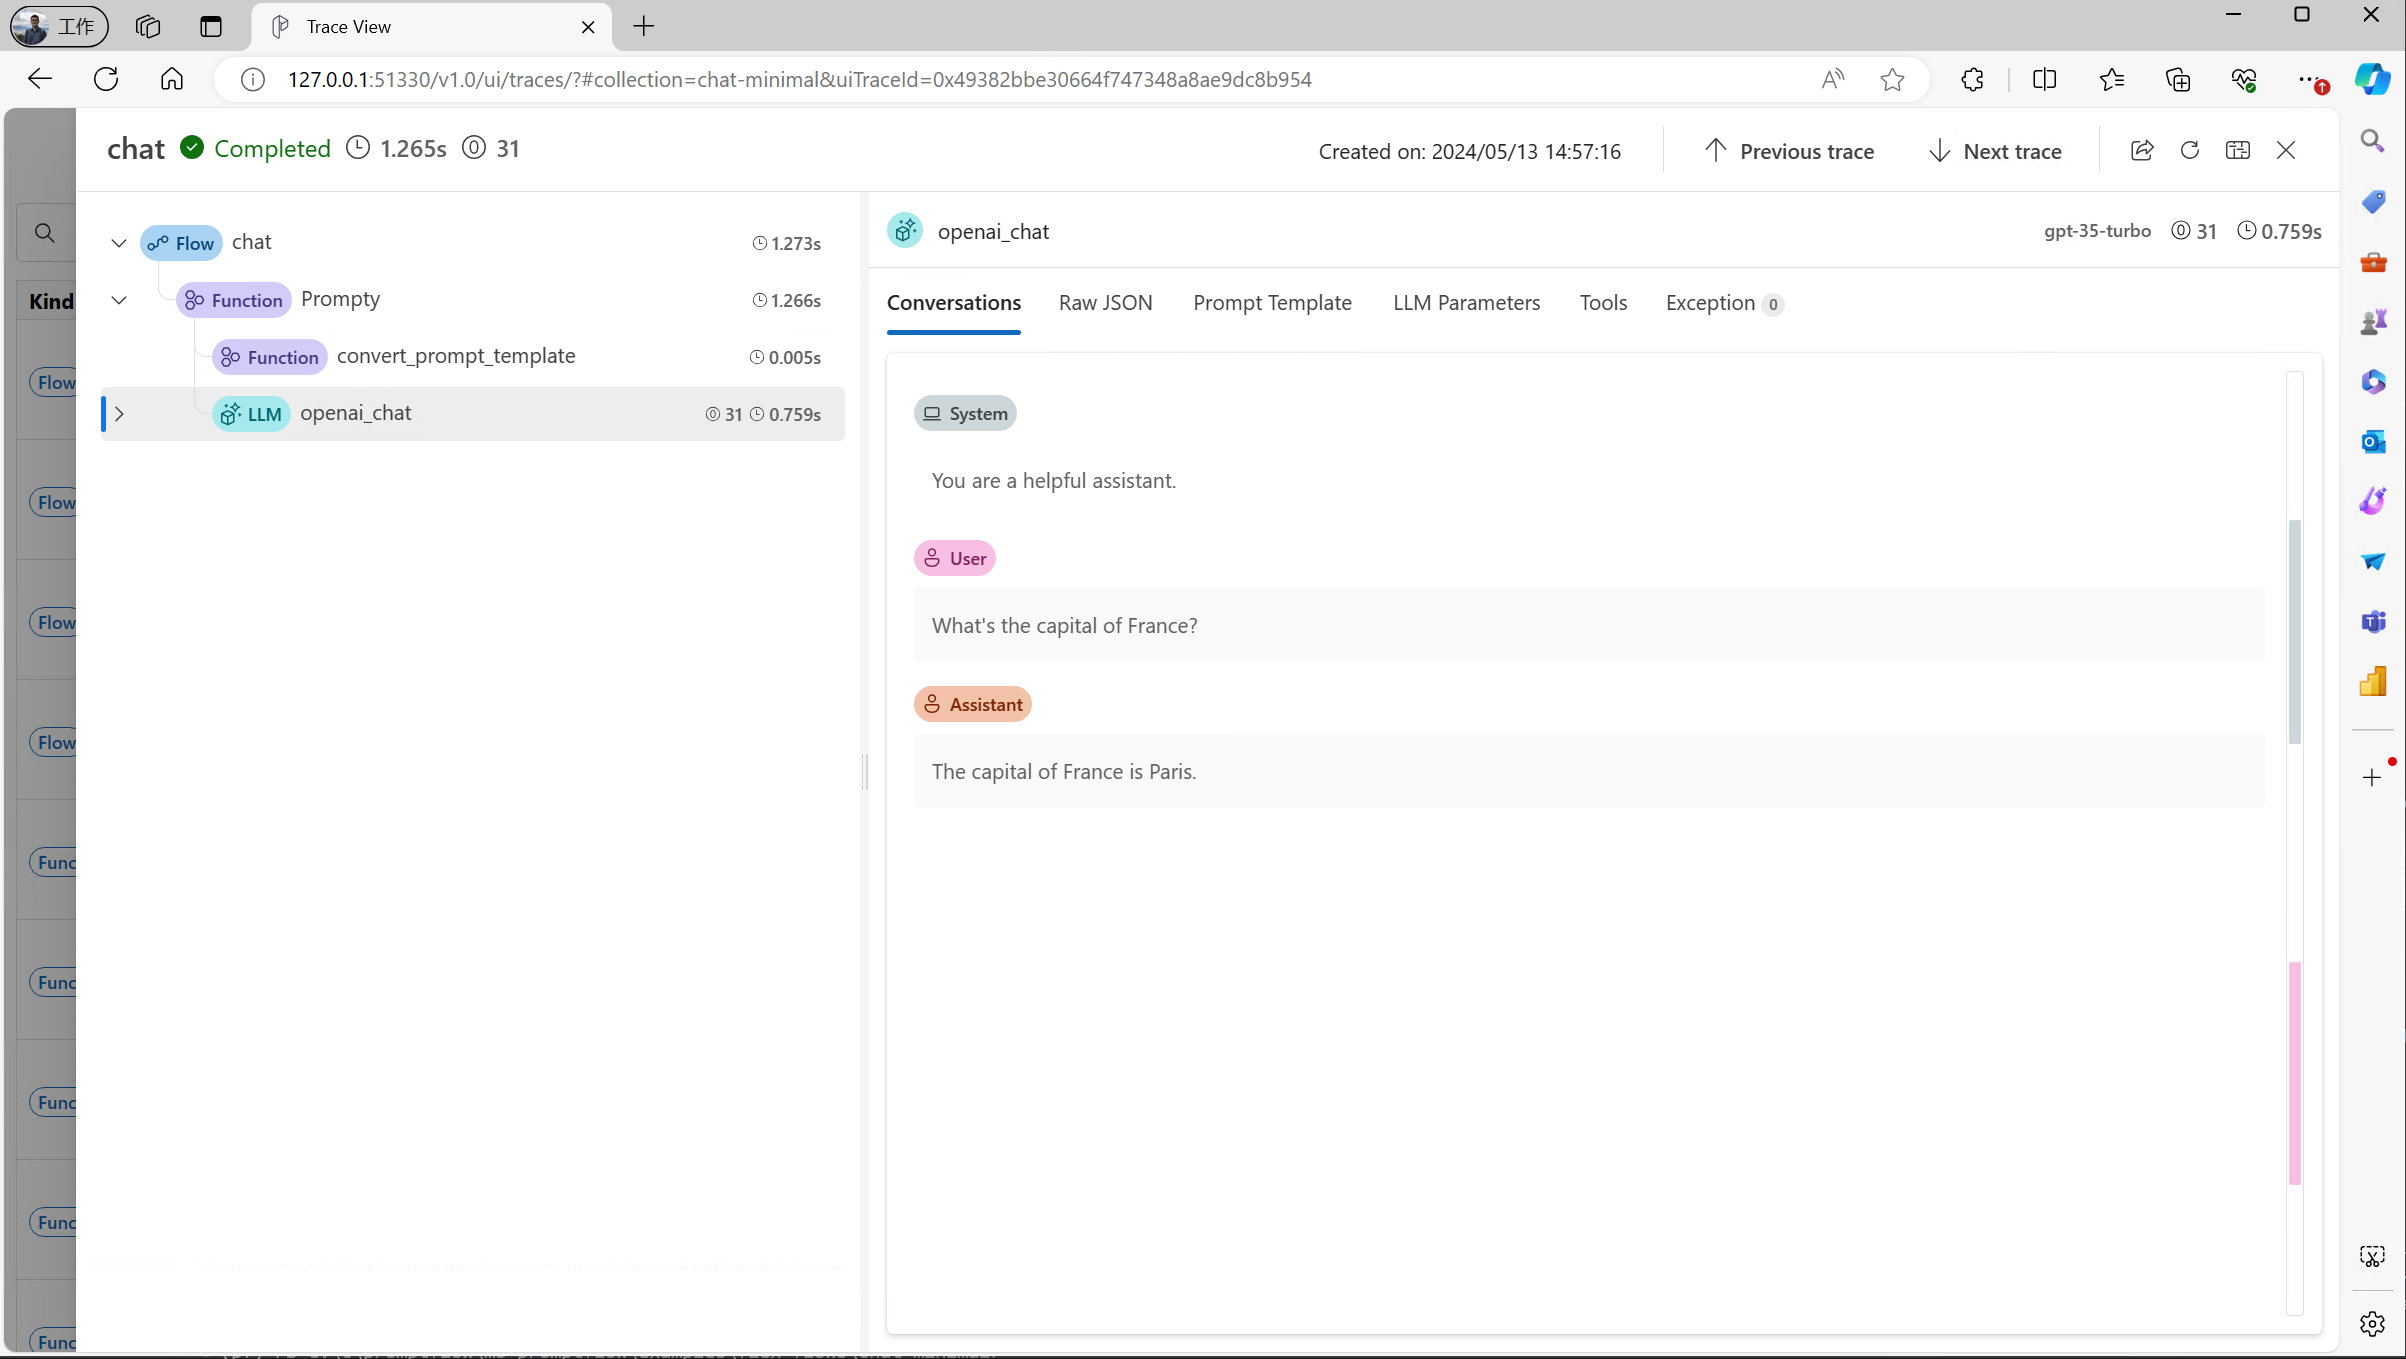Click the conversation panel vertical scrollbar
Viewport: 2406px width, 1359px height.
(x=2294, y=632)
